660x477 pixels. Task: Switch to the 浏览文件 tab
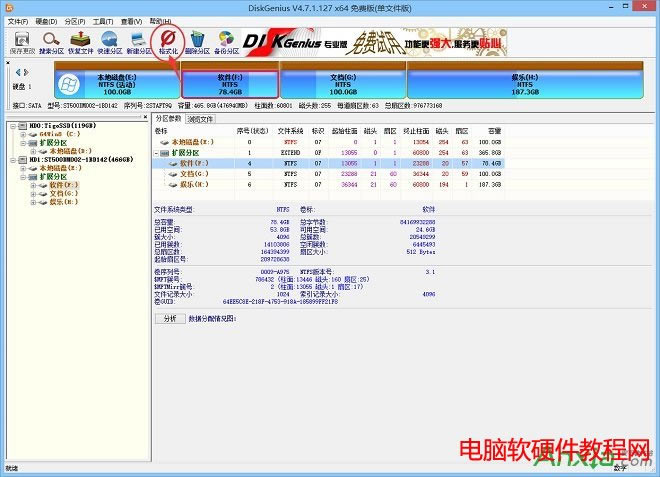(200, 120)
